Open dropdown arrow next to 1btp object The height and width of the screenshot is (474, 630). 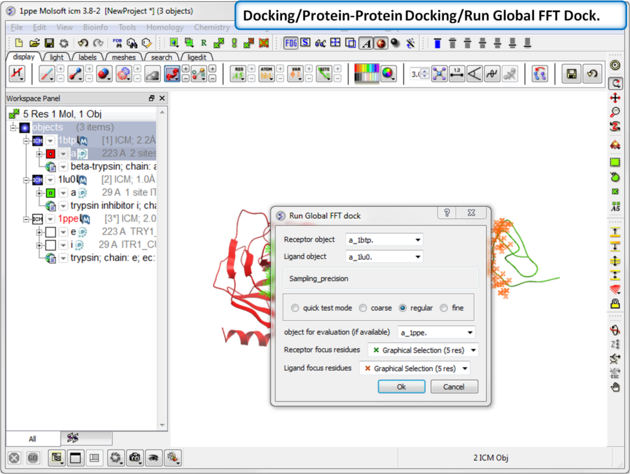pyautogui.click(x=50, y=141)
